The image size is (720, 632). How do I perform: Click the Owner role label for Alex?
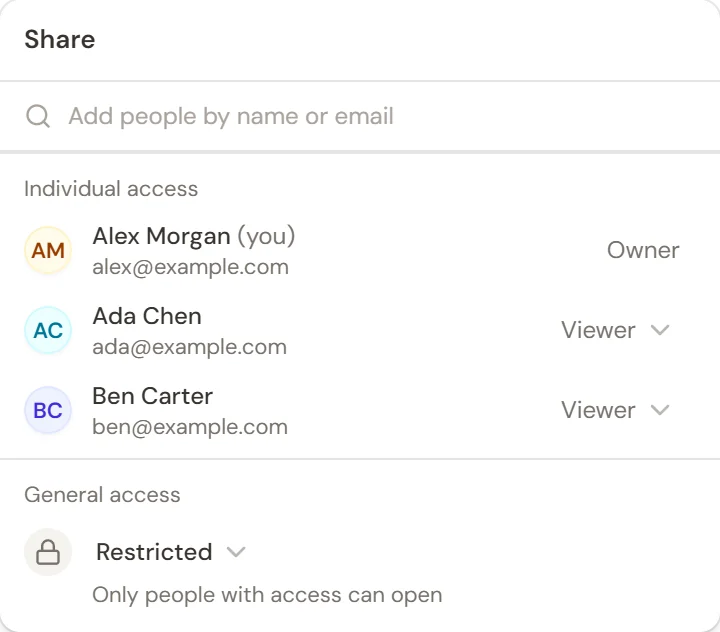click(x=643, y=250)
